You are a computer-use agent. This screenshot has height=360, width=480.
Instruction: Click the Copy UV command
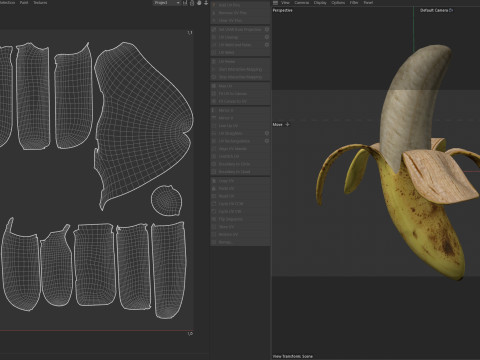tap(240, 181)
